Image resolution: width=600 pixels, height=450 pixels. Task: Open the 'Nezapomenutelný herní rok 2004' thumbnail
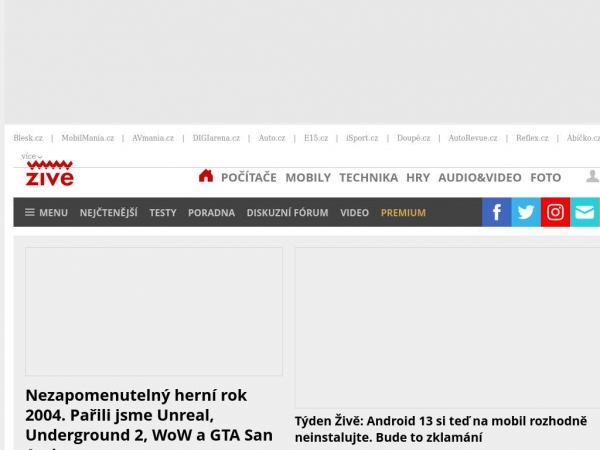click(153, 311)
